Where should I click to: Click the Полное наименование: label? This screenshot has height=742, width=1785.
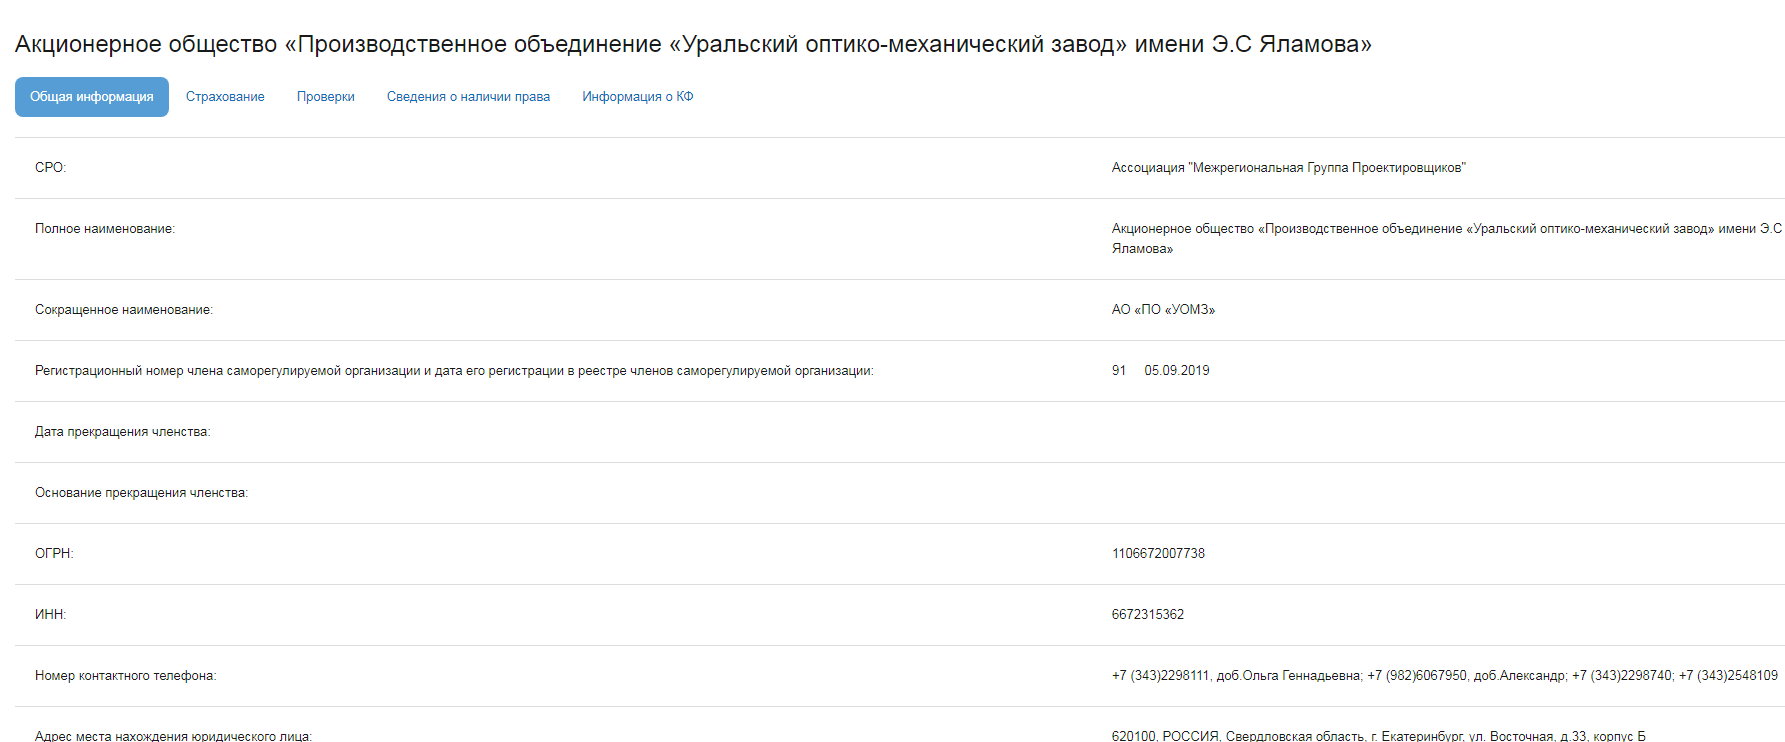coord(105,229)
